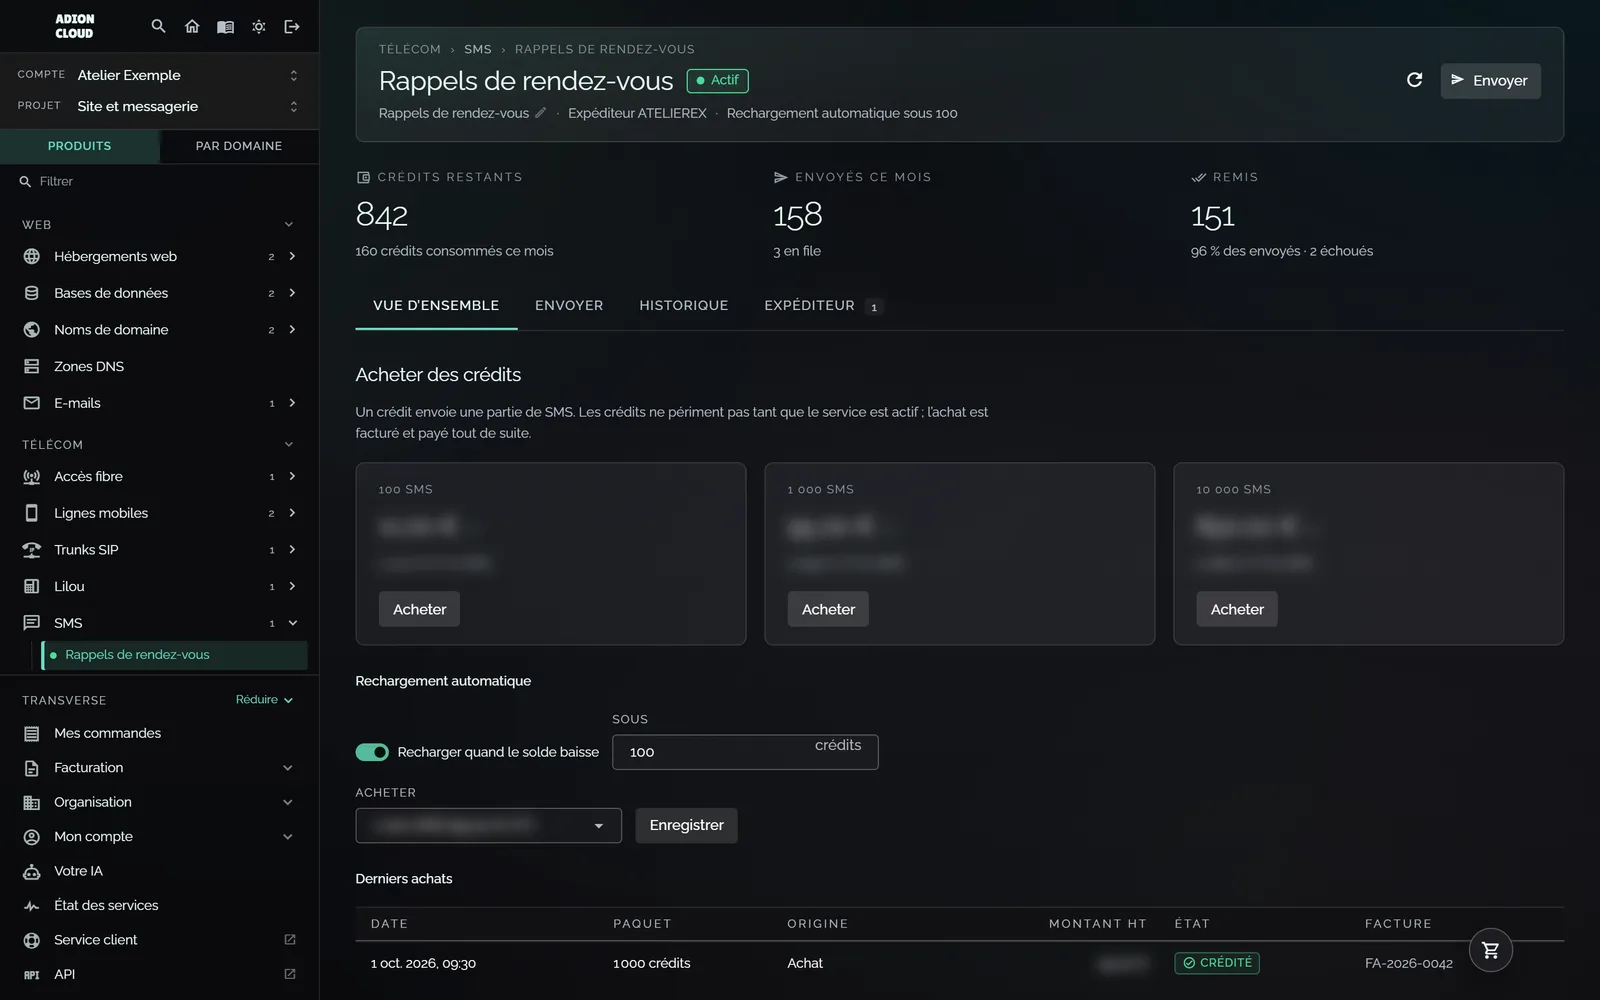Open the shopping cart floating button
This screenshot has height=1000, width=1600.
pyautogui.click(x=1490, y=950)
